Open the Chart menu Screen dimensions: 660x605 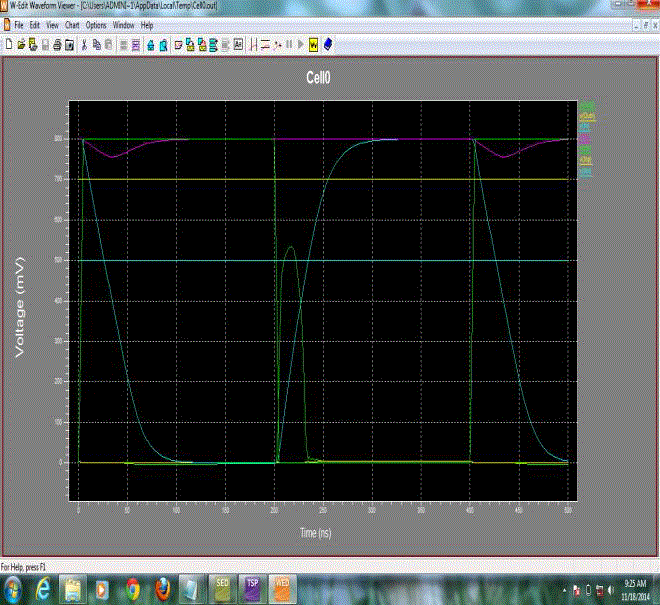[72, 24]
